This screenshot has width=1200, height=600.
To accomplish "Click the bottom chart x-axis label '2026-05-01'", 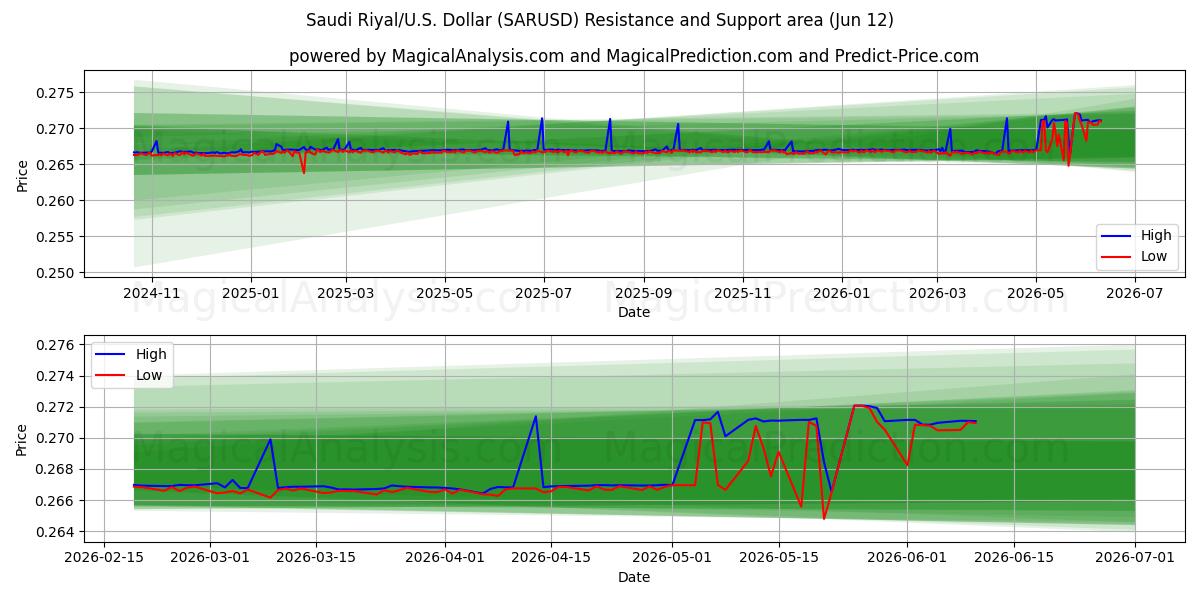I will (673, 558).
